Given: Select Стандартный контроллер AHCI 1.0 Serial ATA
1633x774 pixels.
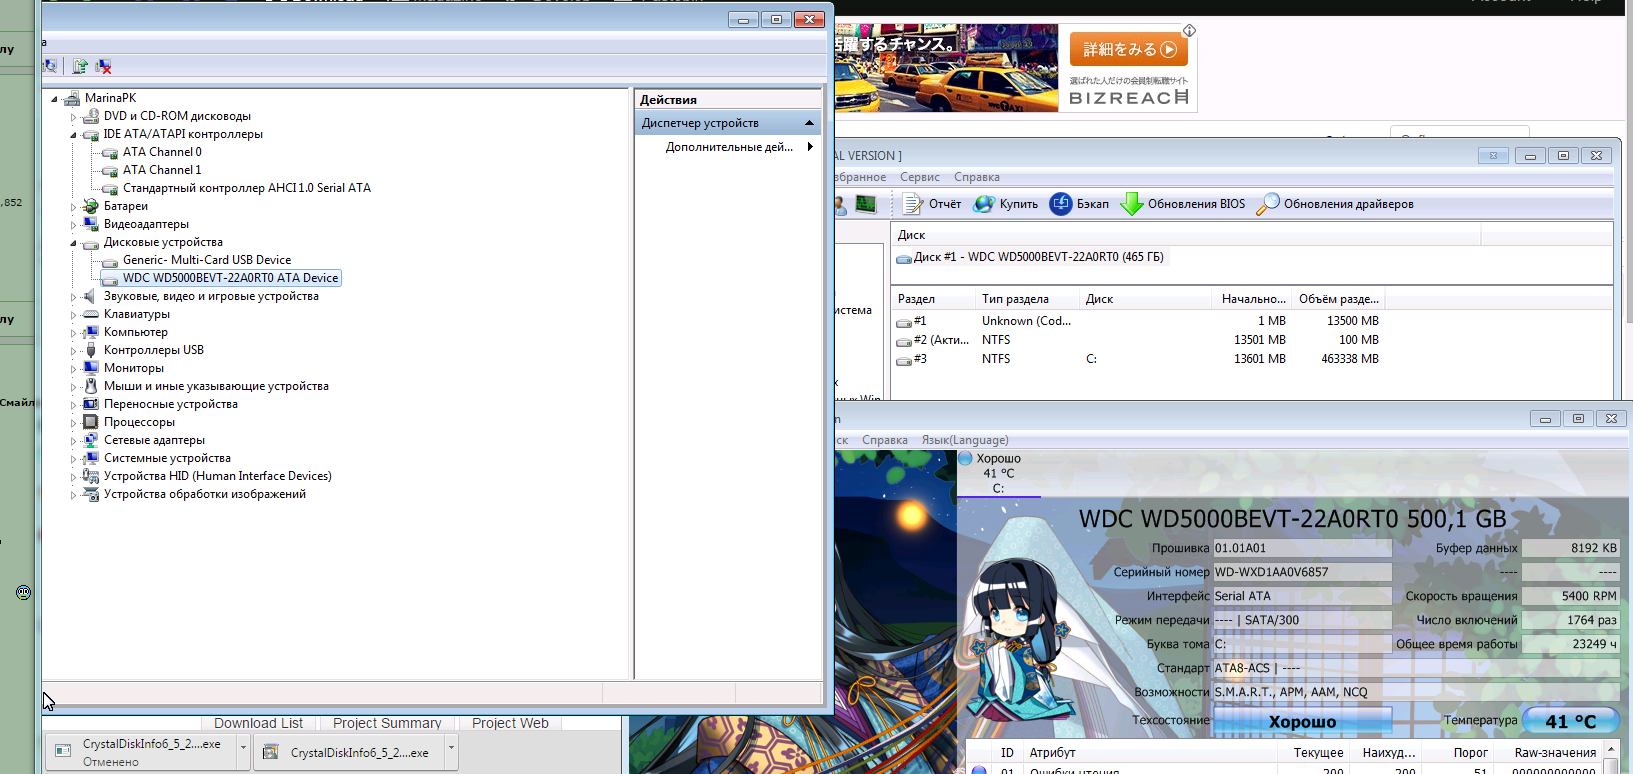Looking at the screenshot, I should [246, 188].
